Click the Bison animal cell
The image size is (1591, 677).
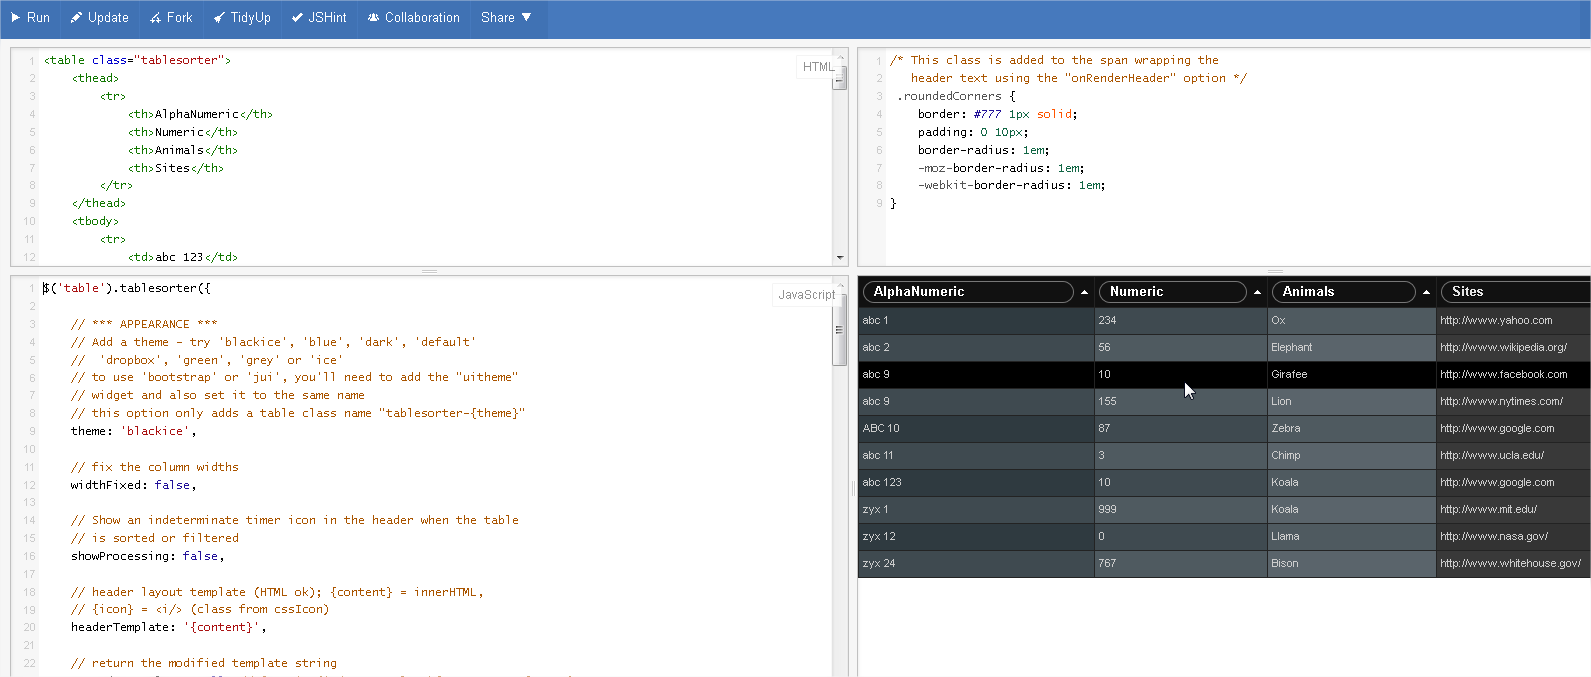click(x=1352, y=564)
